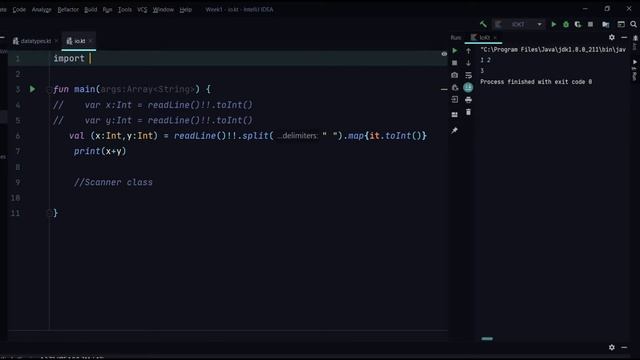Open Project Structure from toolbar
This screenshot has width=640, height=360.
click(606, 24)
